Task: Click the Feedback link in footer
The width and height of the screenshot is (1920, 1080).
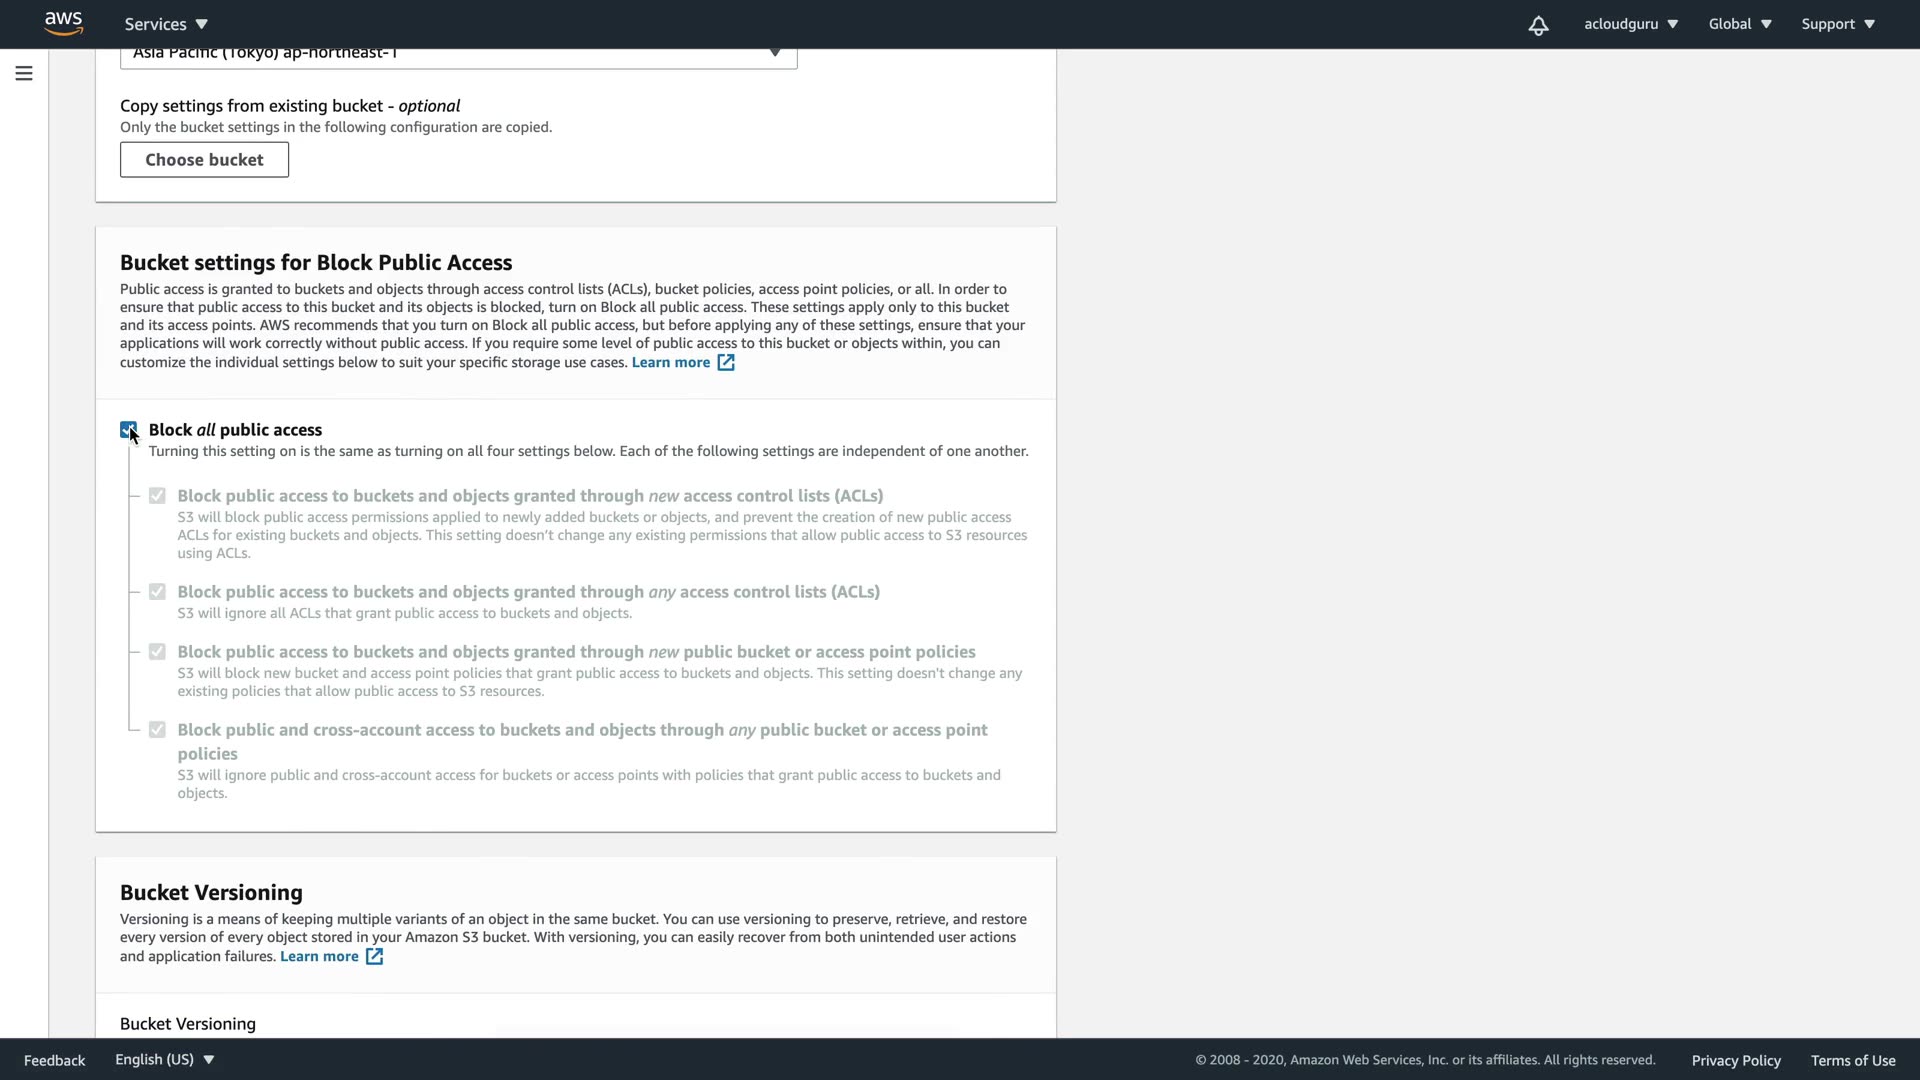Action: tap(54, 1061)
